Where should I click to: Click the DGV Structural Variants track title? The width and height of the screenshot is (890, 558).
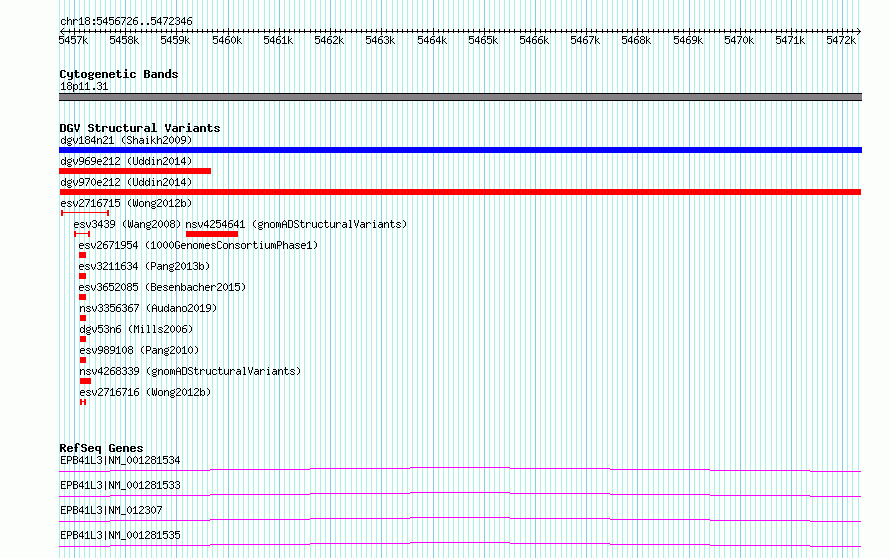click(x=140, y=128)
